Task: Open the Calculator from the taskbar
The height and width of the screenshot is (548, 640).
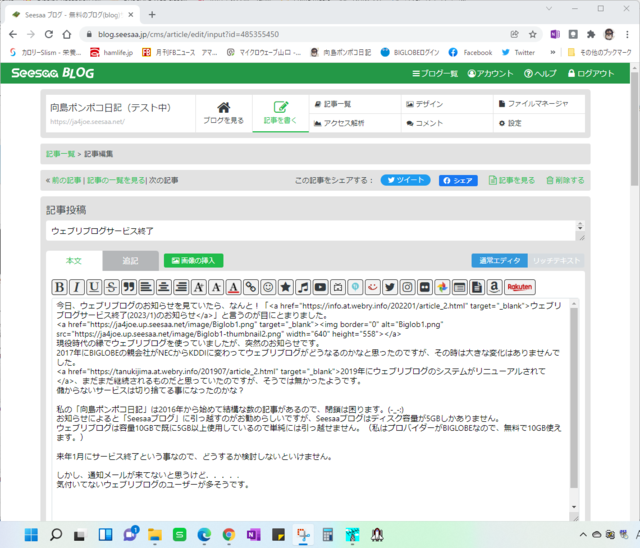Action: (x=327, y=535)
